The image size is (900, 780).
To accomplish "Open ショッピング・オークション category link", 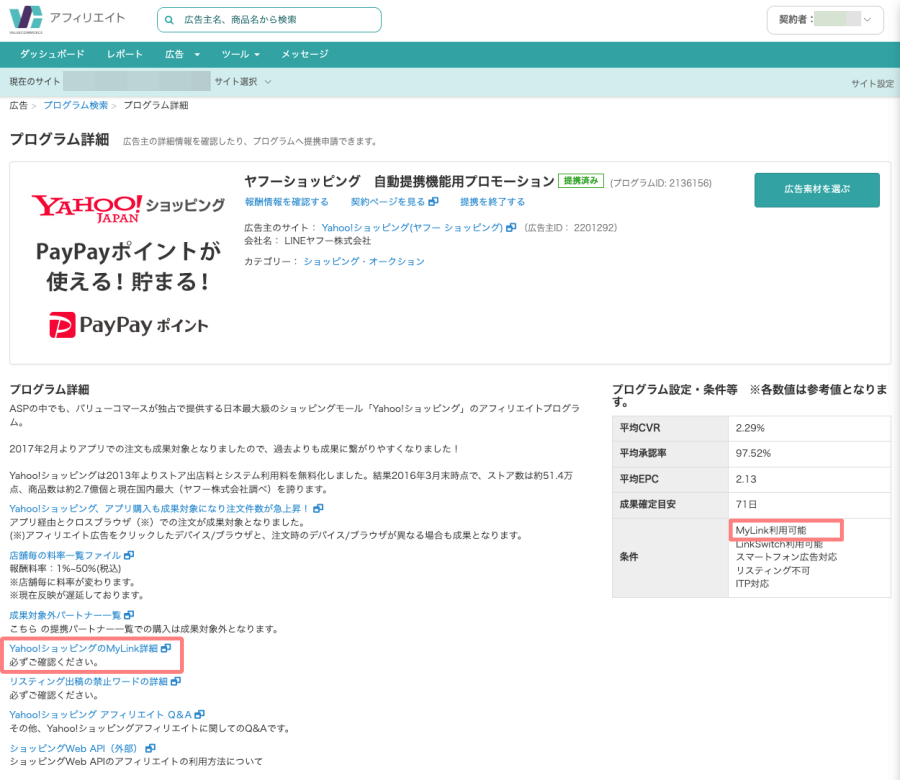I will coord(364,261).
